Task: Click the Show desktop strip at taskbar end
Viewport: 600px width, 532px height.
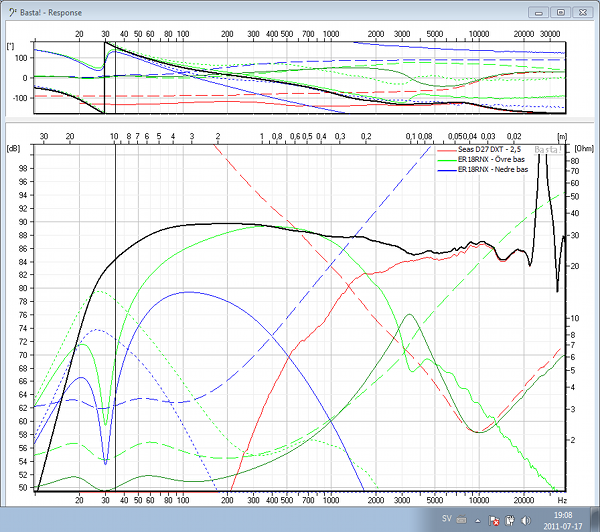Action: (596, 520)
